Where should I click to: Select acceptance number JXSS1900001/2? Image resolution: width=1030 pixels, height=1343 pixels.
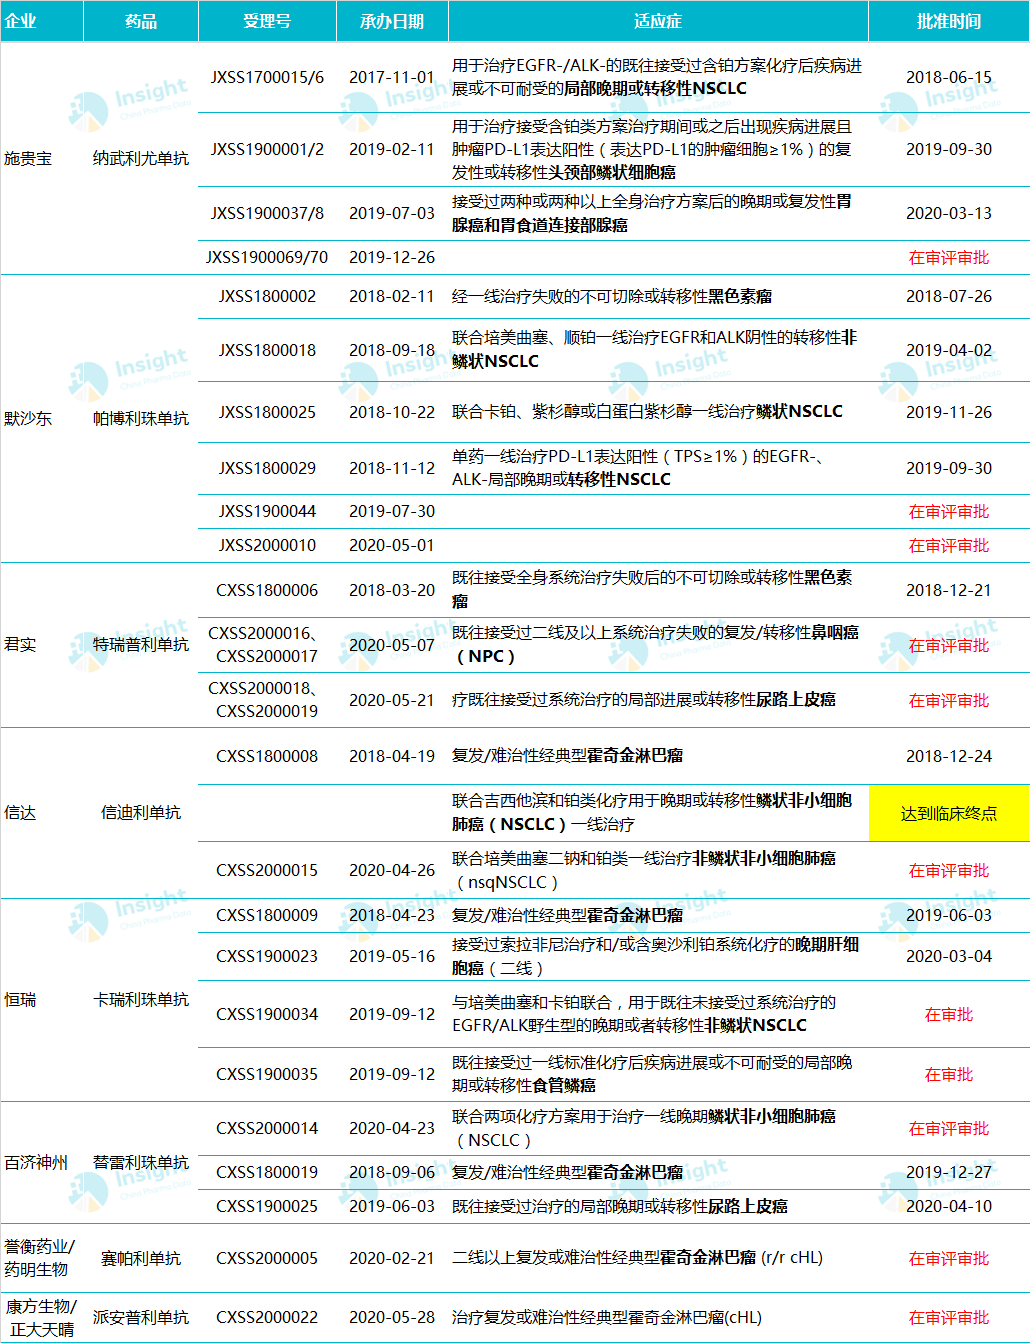(267, 149)
